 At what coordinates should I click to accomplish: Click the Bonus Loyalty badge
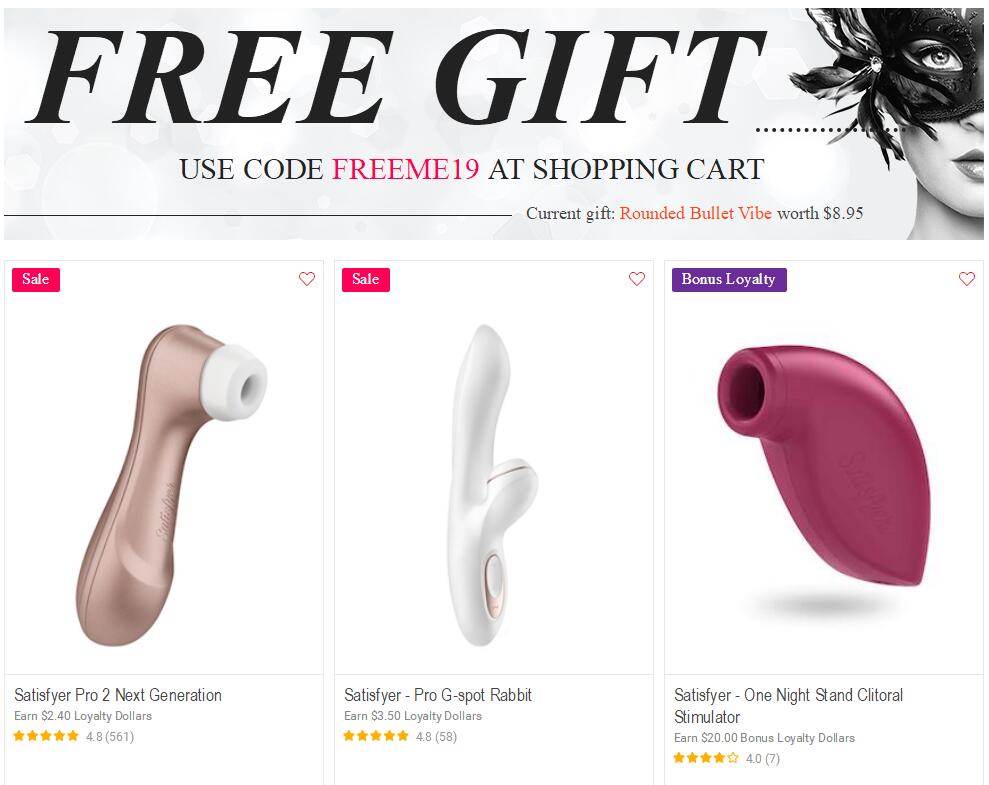(729, 279)
